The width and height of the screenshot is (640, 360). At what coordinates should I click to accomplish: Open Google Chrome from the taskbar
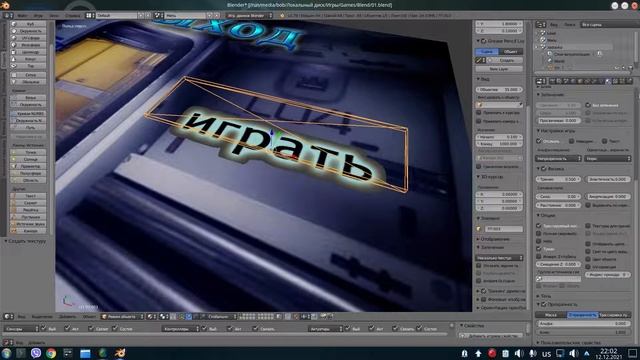click(x=51, y=353)
